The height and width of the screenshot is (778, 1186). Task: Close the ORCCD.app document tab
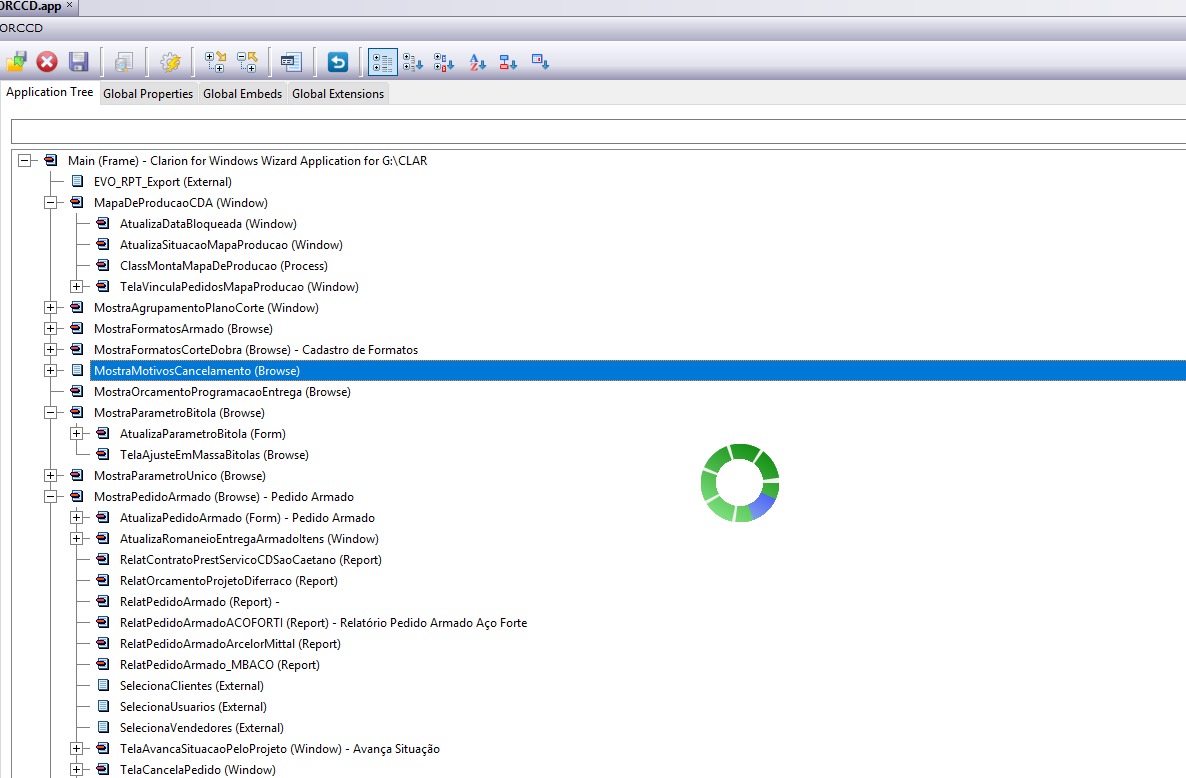coord(69,6)
